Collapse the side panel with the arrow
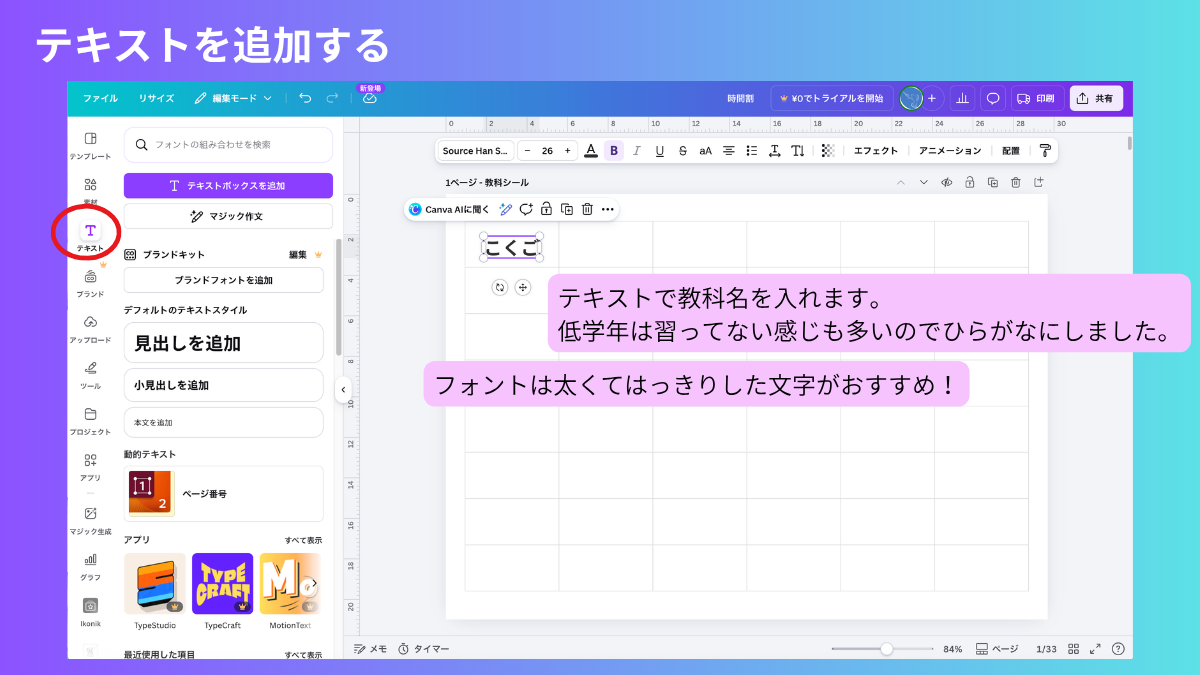The width and height of the screenshot is (1200, 675). (343, 389)
